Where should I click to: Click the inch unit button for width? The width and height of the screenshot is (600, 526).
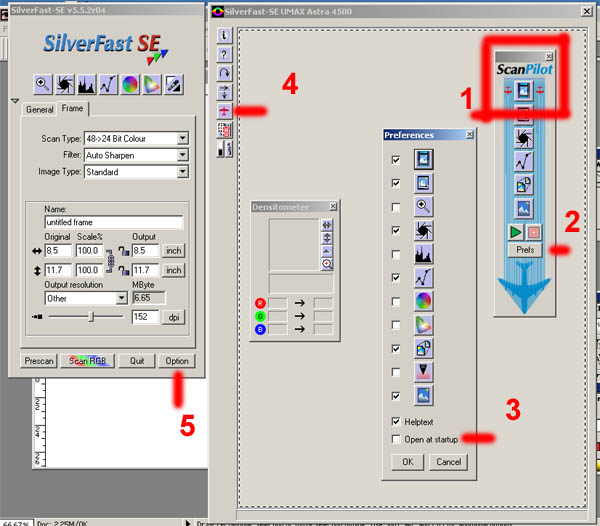(173, 251)
